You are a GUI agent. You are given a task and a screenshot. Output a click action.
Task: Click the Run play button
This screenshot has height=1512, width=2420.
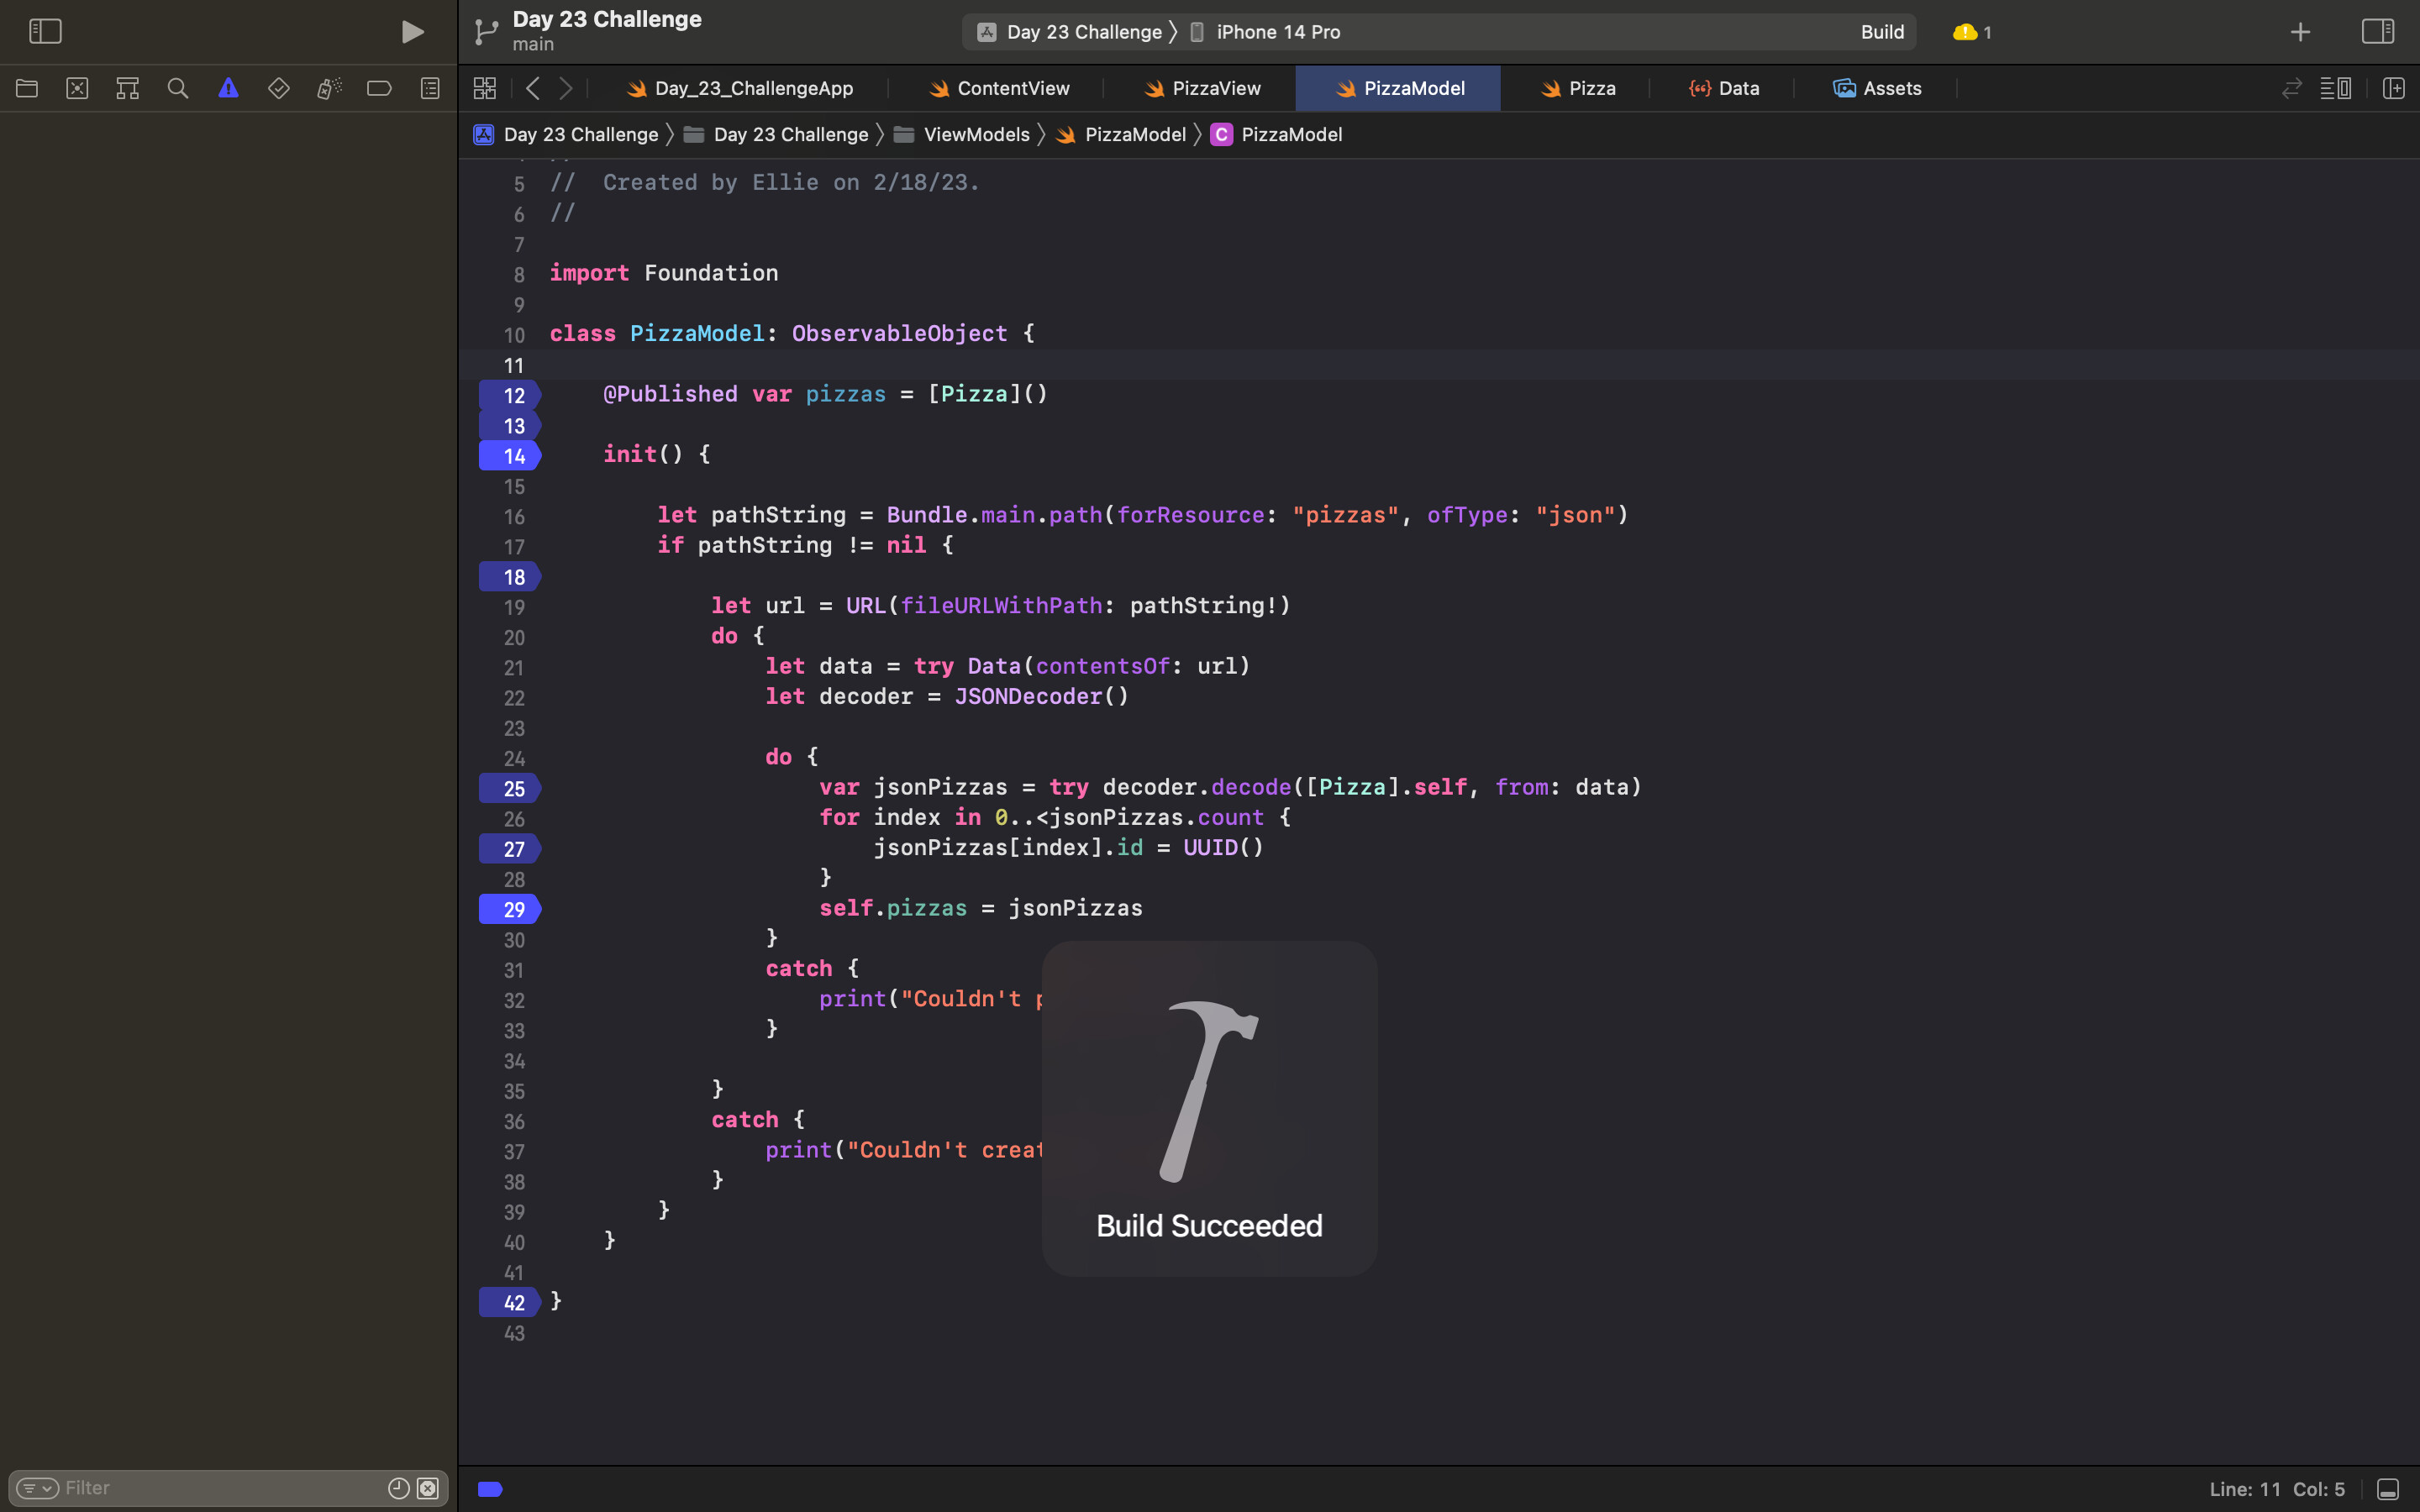click(x=412, y=32)
